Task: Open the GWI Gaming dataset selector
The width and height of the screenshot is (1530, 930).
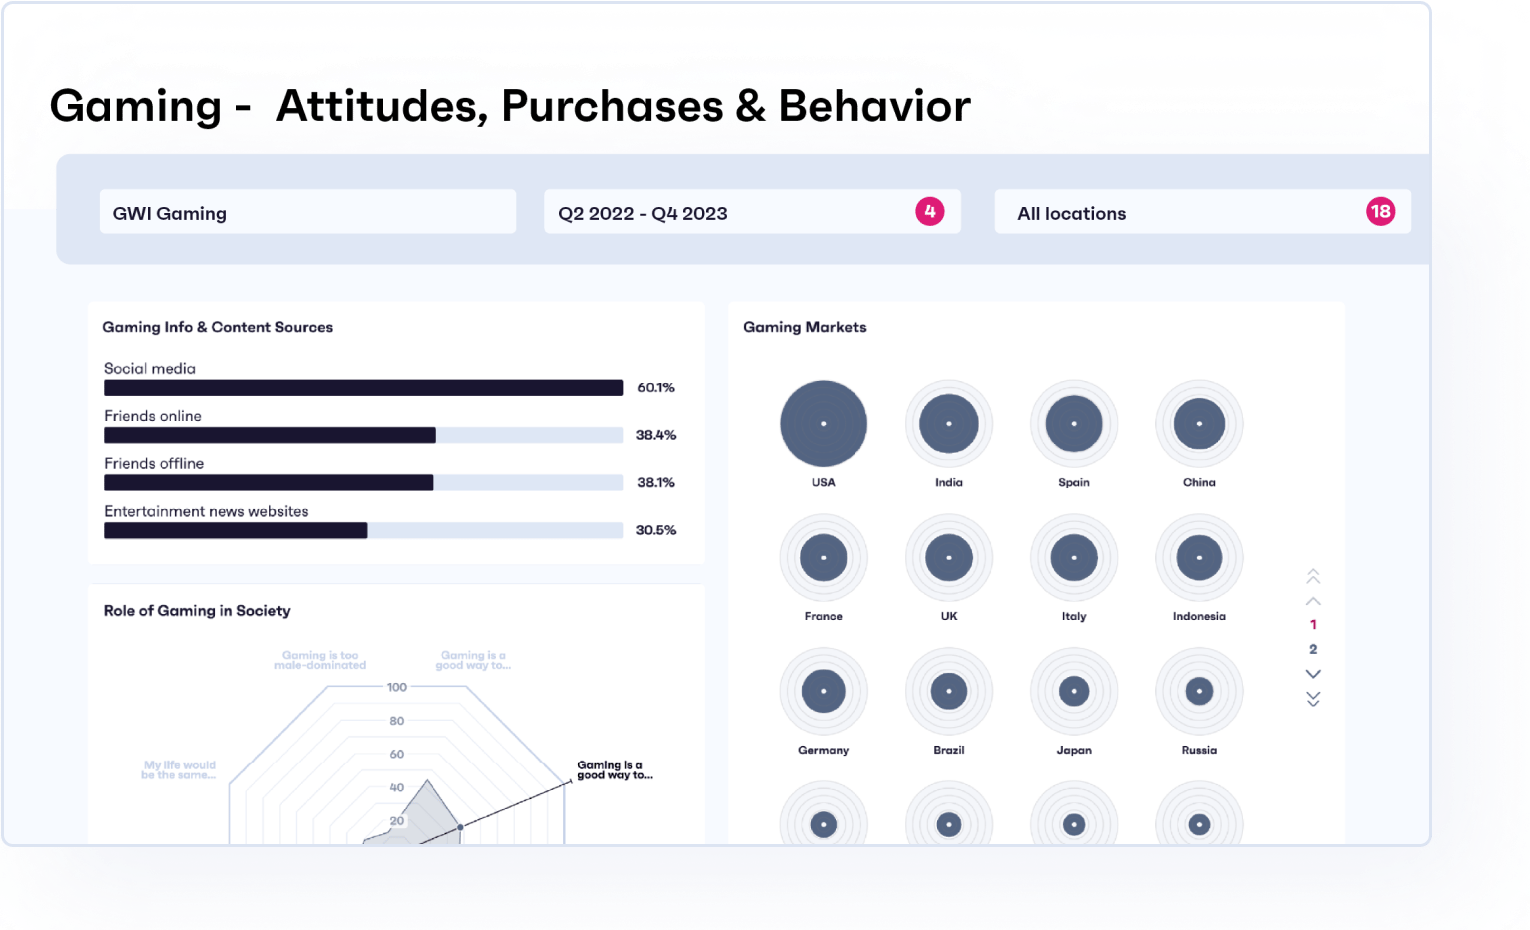Action: 307,212
